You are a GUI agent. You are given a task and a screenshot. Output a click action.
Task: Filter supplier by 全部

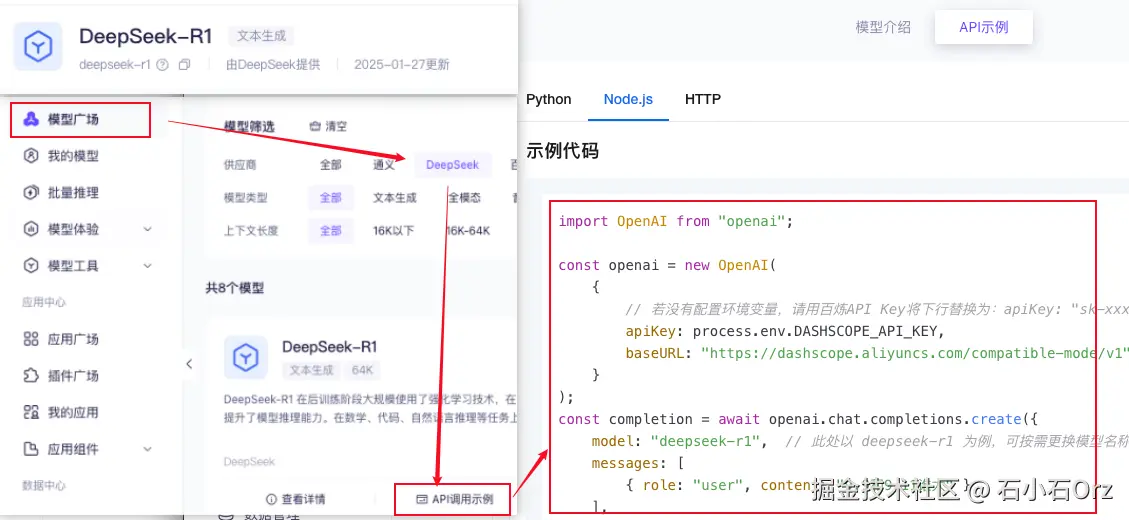(x=330, y=165)
